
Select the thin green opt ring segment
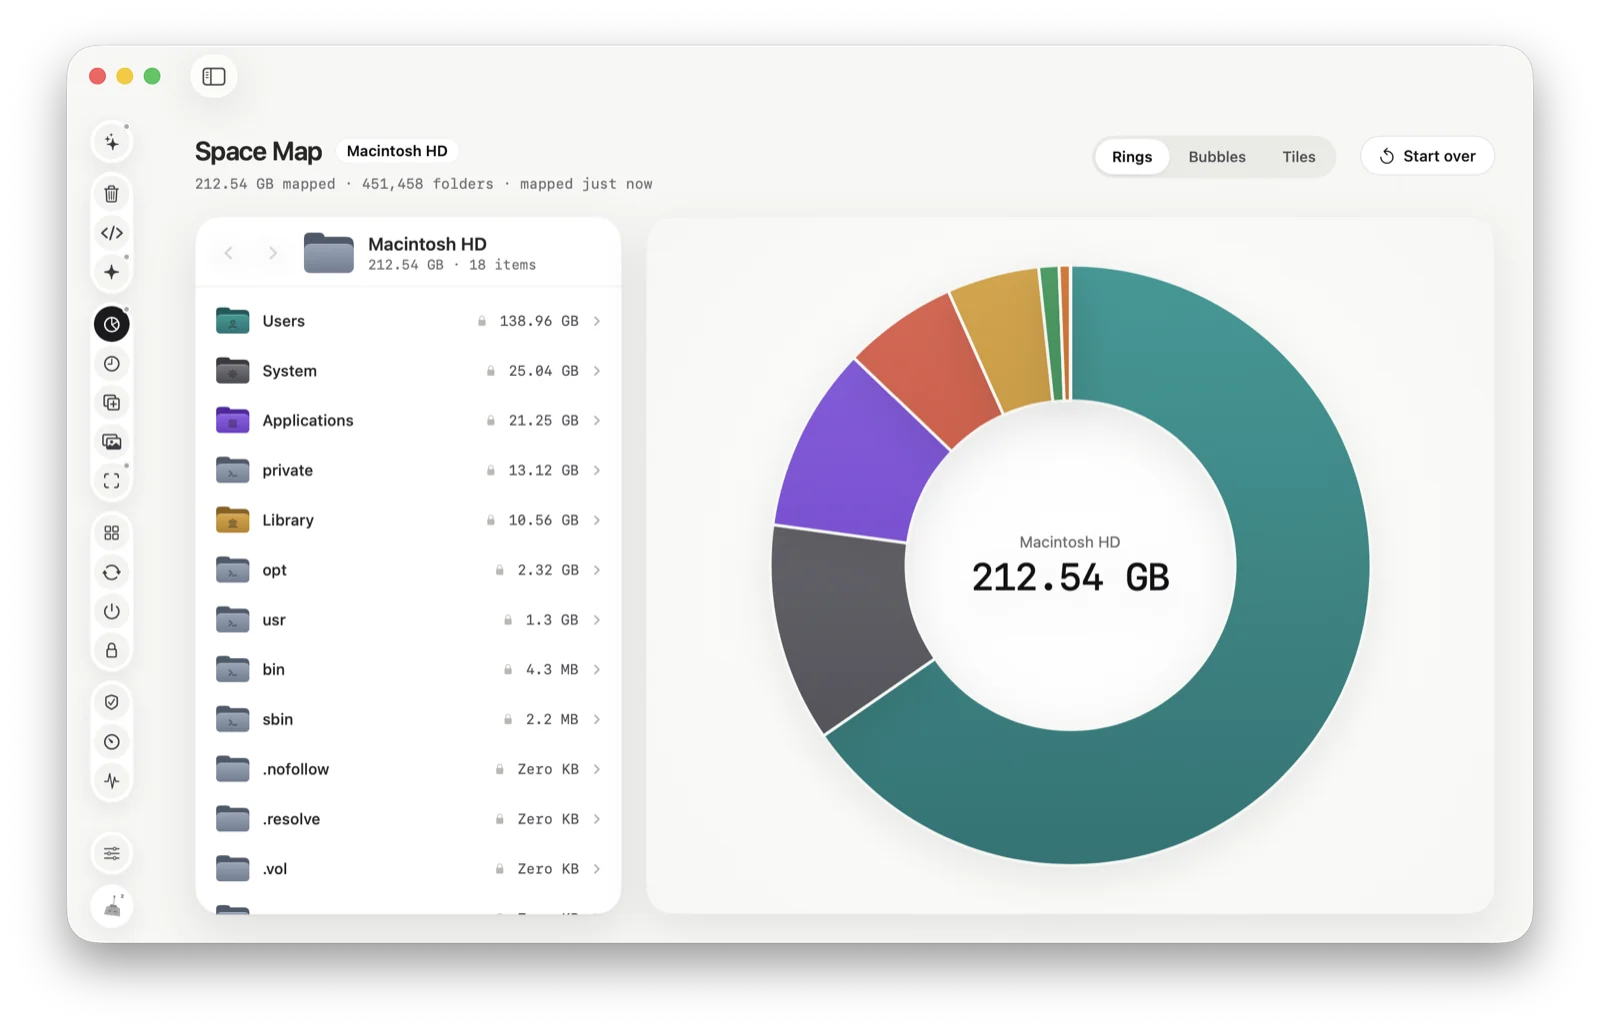pos(1052,334)
